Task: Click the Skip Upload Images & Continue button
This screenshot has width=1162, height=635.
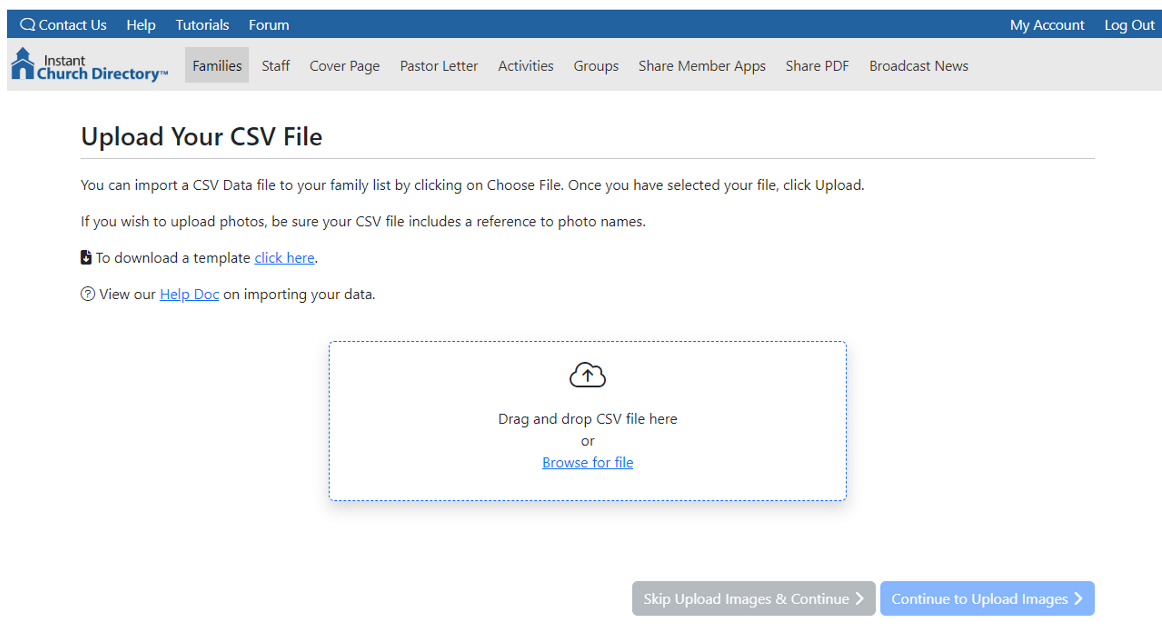Action: tap(754, 599)
